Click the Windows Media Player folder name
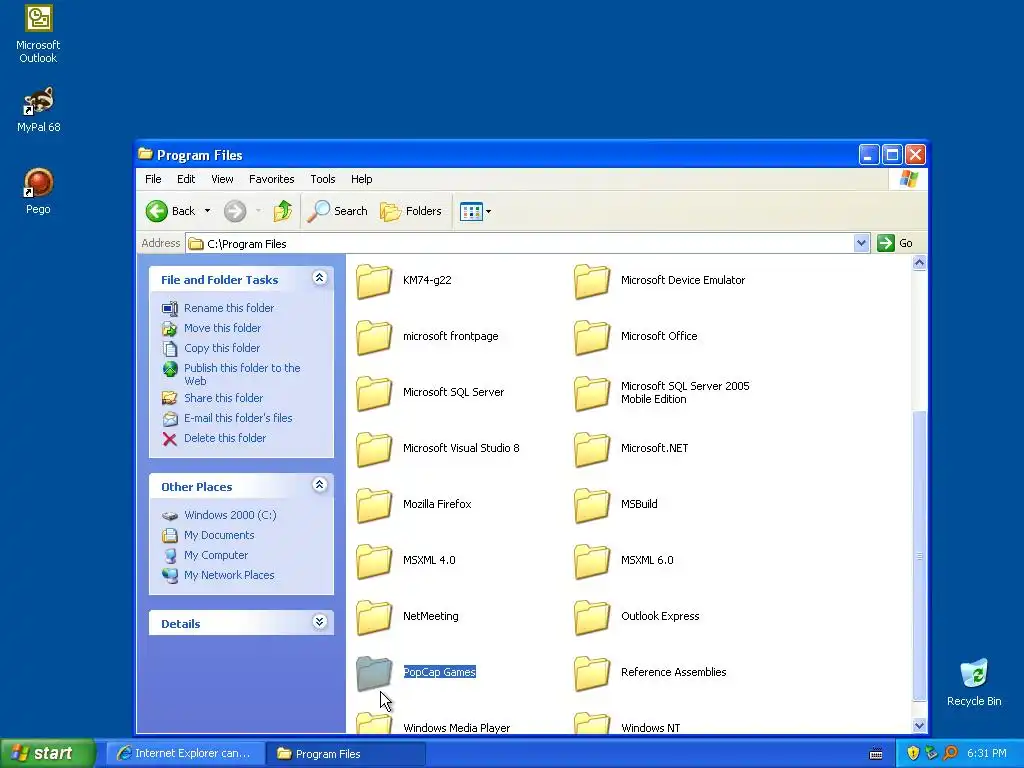 pyautogui.click(x=456, y=728)
